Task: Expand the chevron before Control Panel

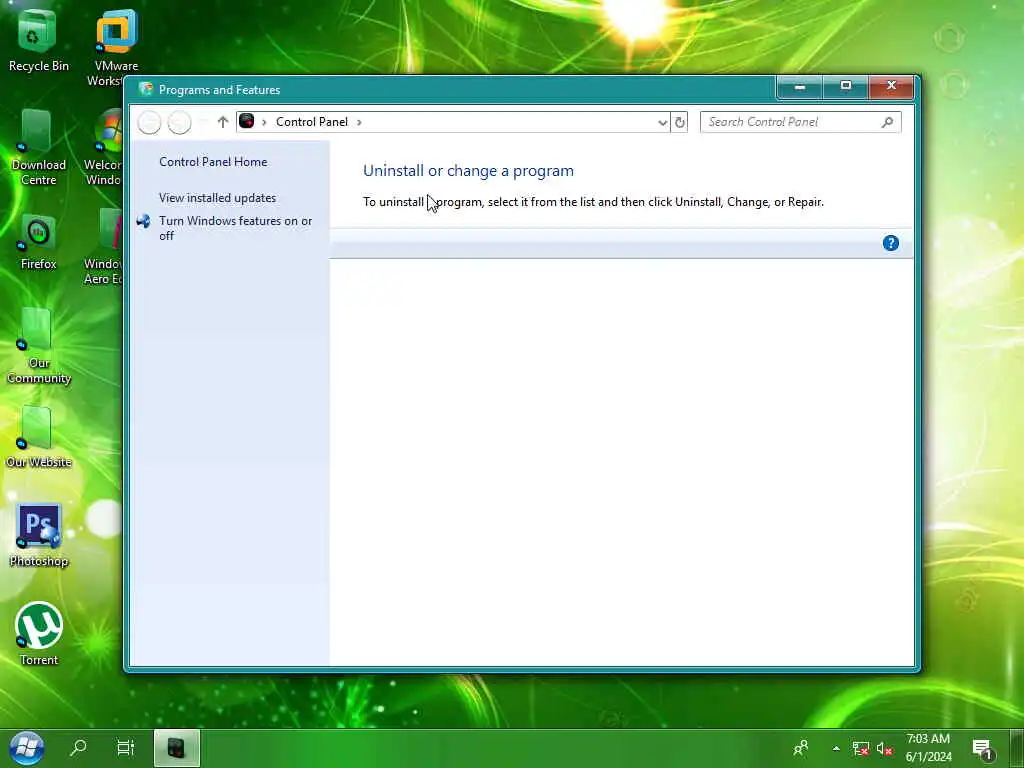Action: point(264,122)
